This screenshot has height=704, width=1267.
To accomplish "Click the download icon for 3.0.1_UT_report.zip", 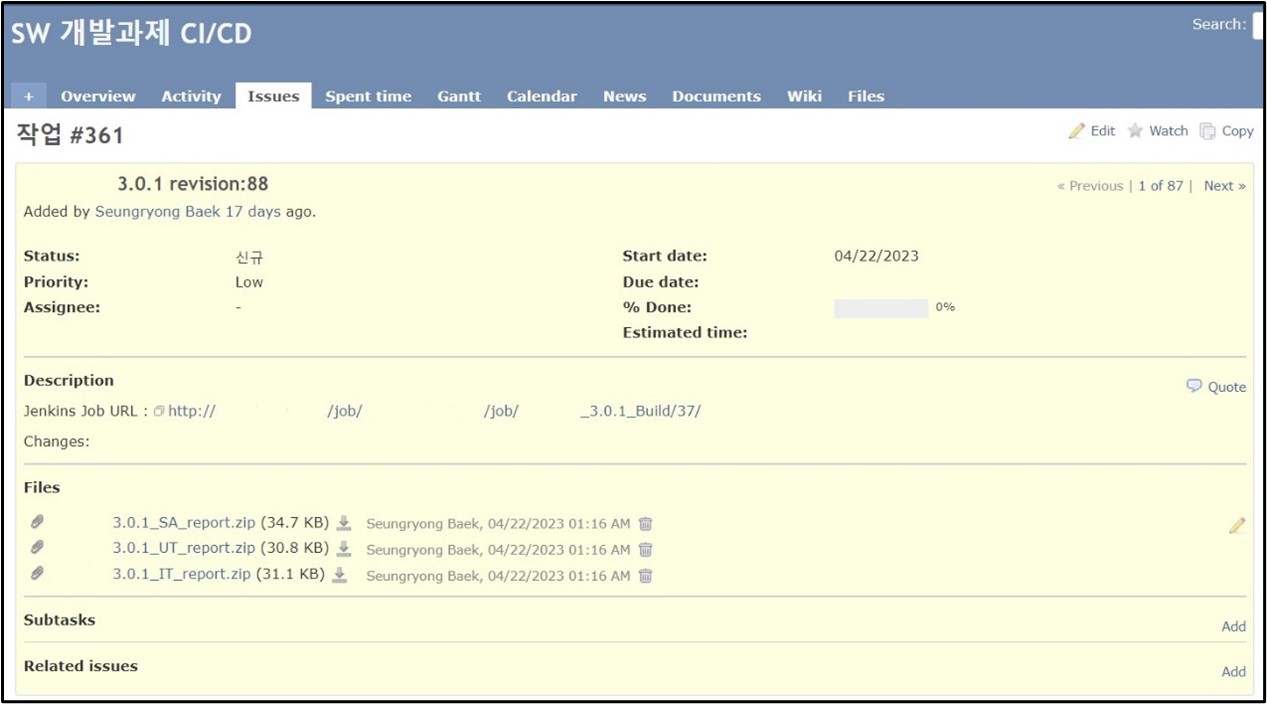I will click(x=344, y=549).
